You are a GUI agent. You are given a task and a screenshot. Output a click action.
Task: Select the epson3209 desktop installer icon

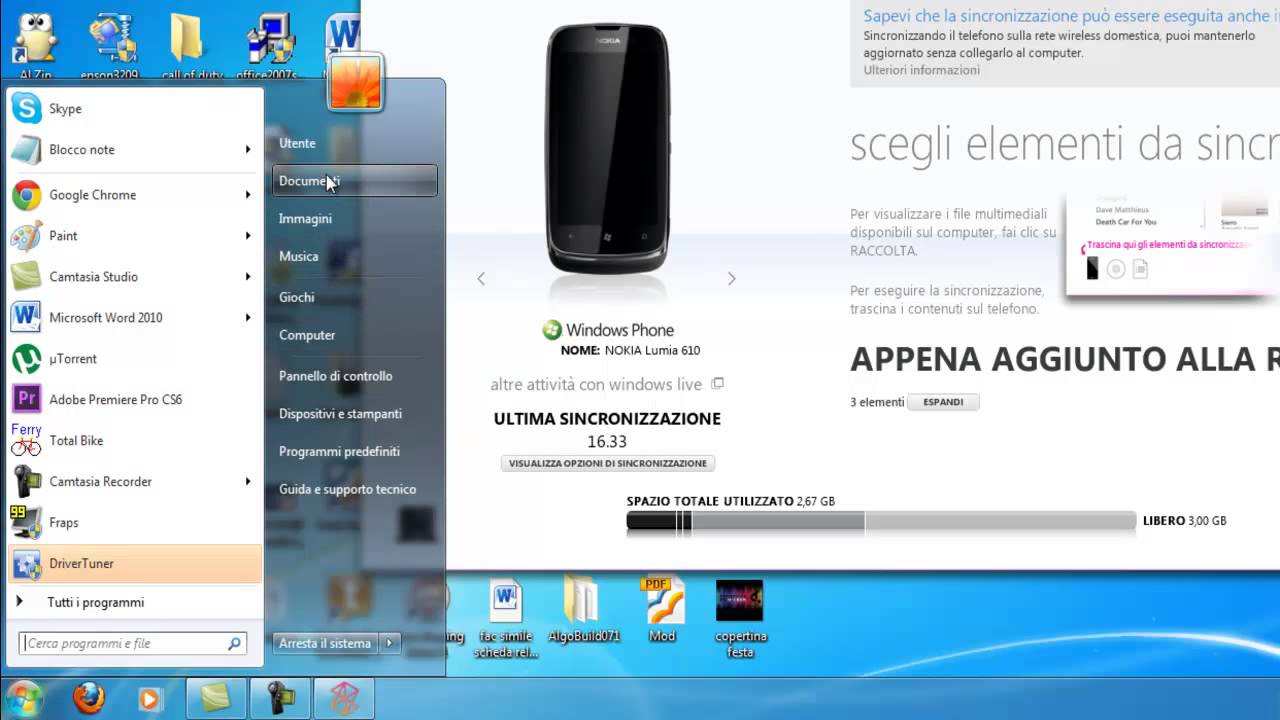pyautogui.click(x=110, y=45)
